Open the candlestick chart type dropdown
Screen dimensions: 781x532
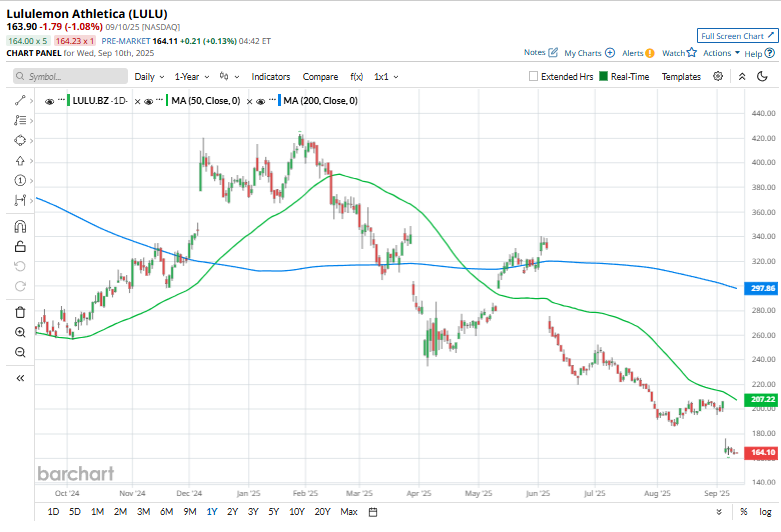[230, 77]
